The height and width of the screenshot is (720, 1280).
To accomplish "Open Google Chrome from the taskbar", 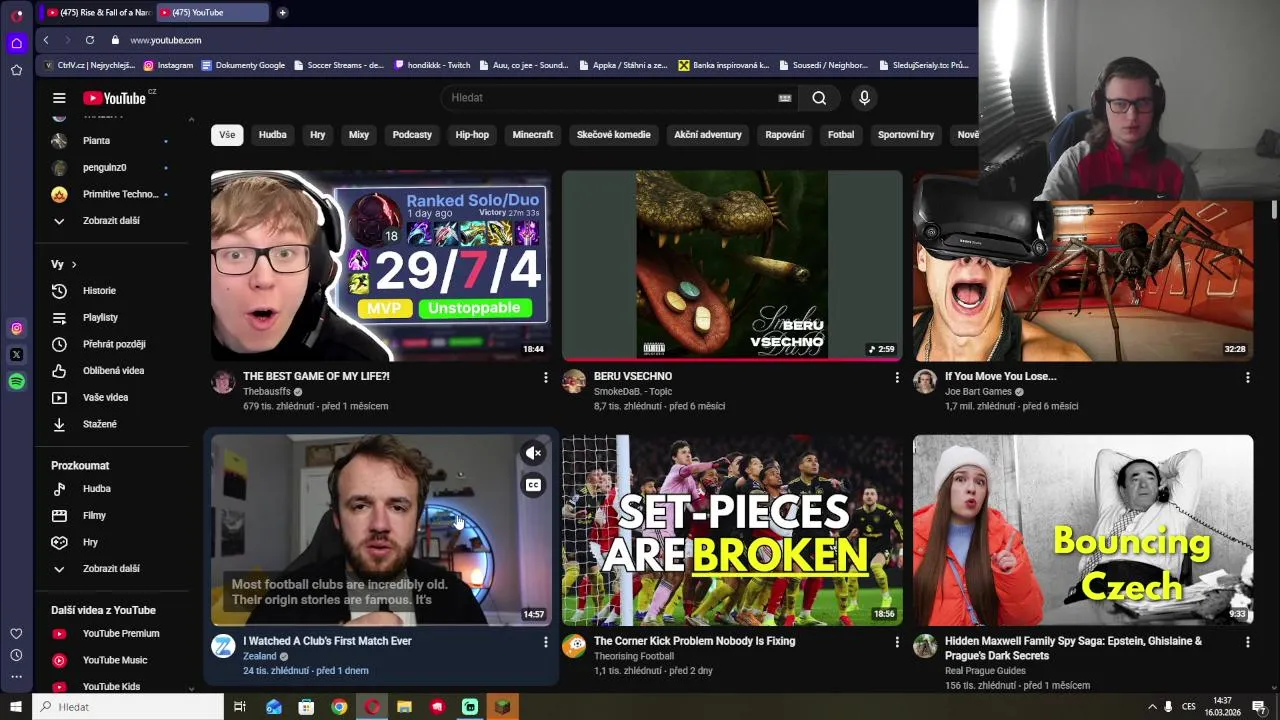I will 339,707.
